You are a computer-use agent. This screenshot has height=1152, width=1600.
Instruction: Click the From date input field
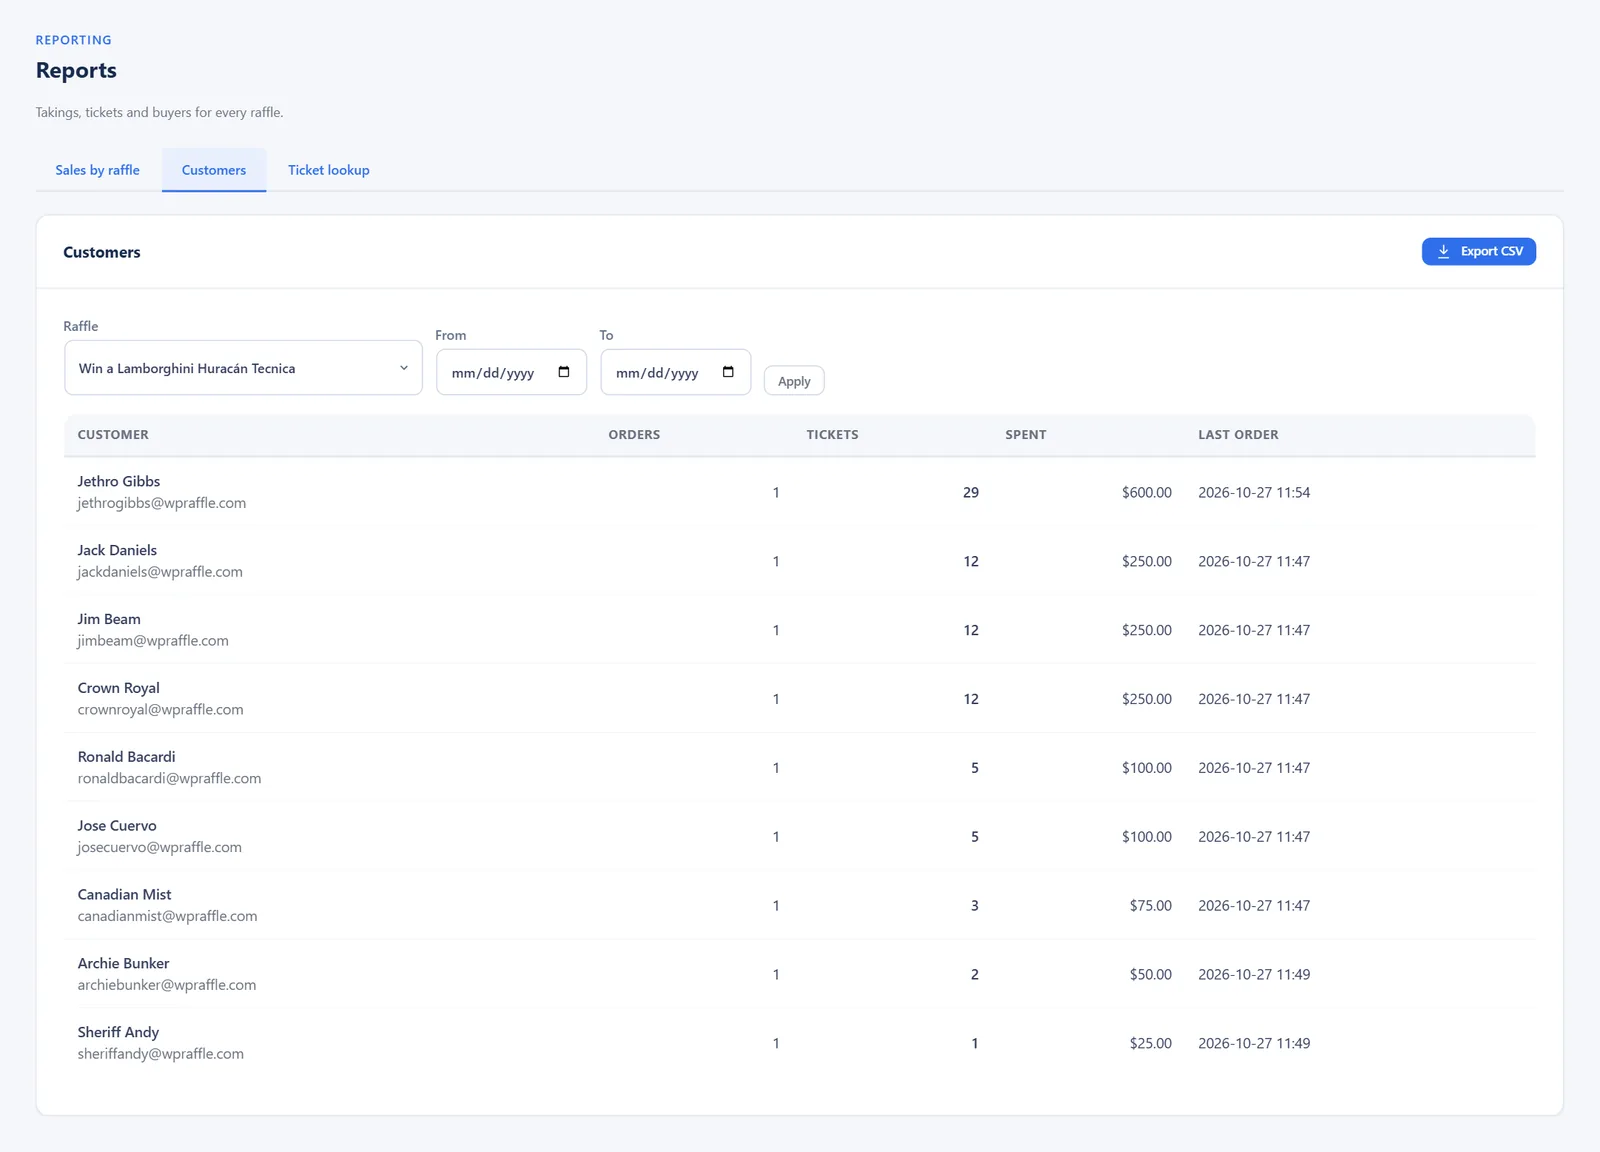tap(511, 373)
